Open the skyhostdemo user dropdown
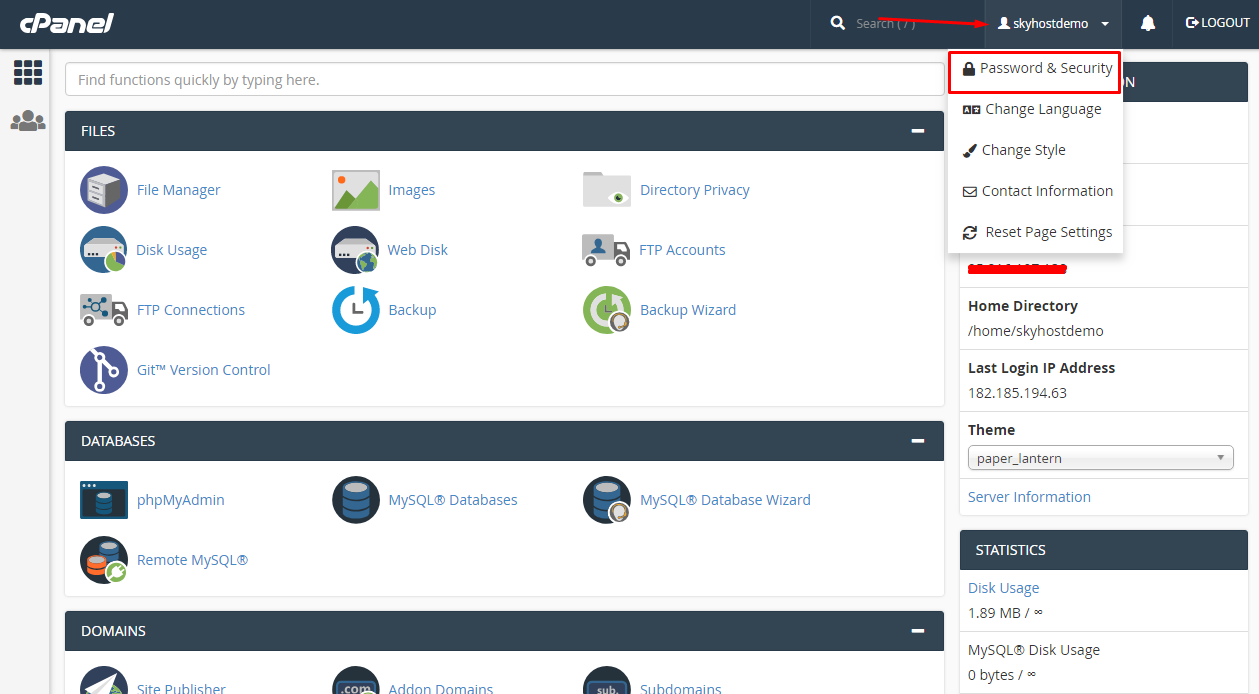1259x694 pixels. coord(1053,23)
